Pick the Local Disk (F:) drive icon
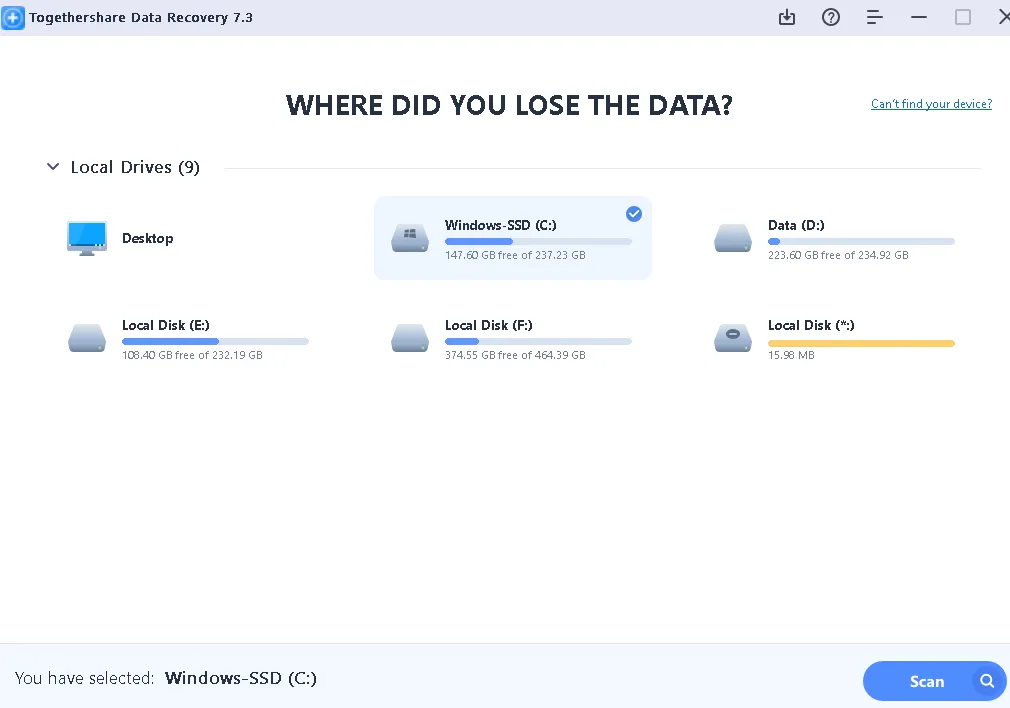The width and height of the screenshot is (1010, 708). click(x=410, y=338)
